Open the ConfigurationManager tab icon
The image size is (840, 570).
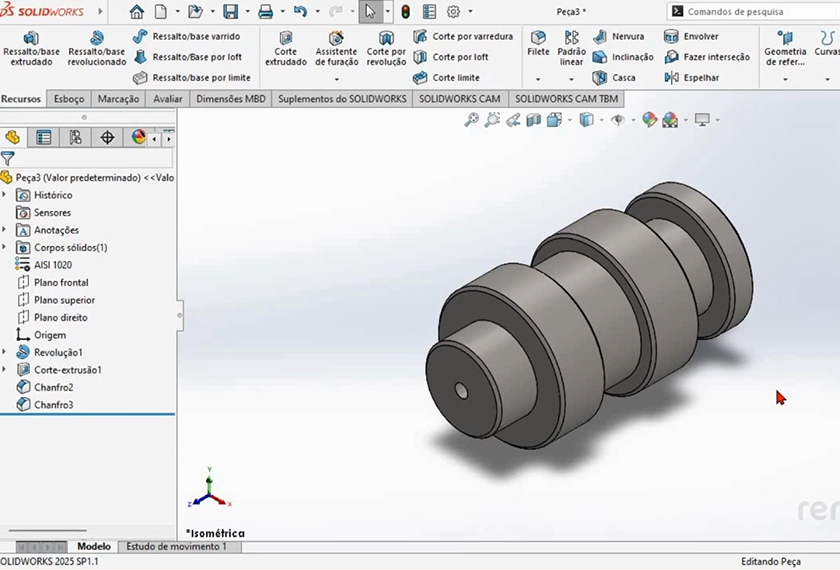coord(75,138)
